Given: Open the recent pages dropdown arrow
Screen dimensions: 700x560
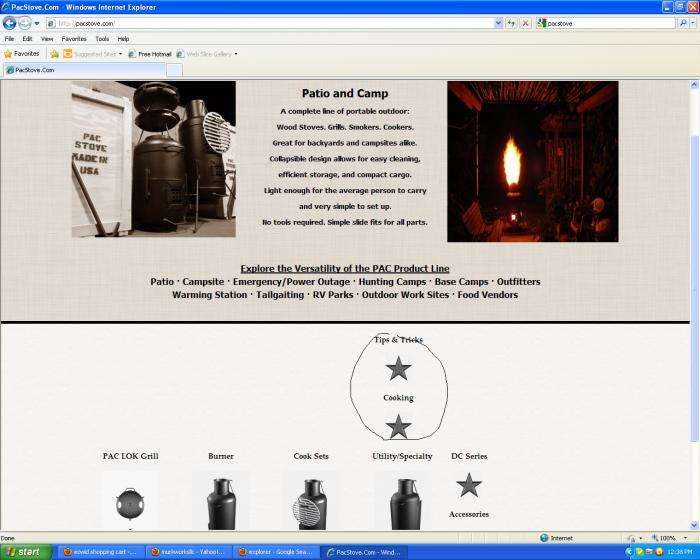Looking at the screenshot, I should (x=37, y=23).
